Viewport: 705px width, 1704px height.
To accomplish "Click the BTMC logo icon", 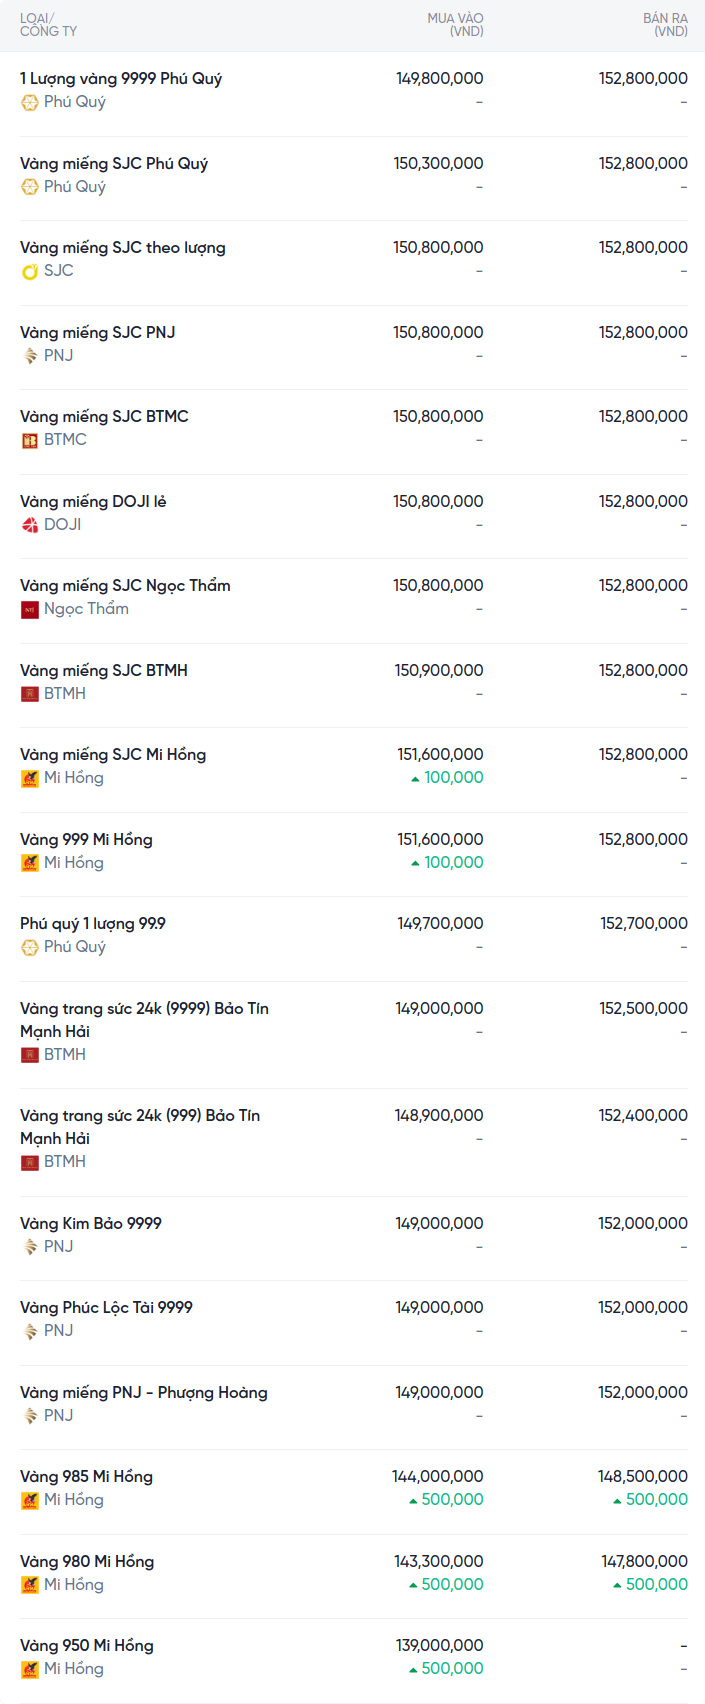I will pyautogui.click(x=30, y=440).
